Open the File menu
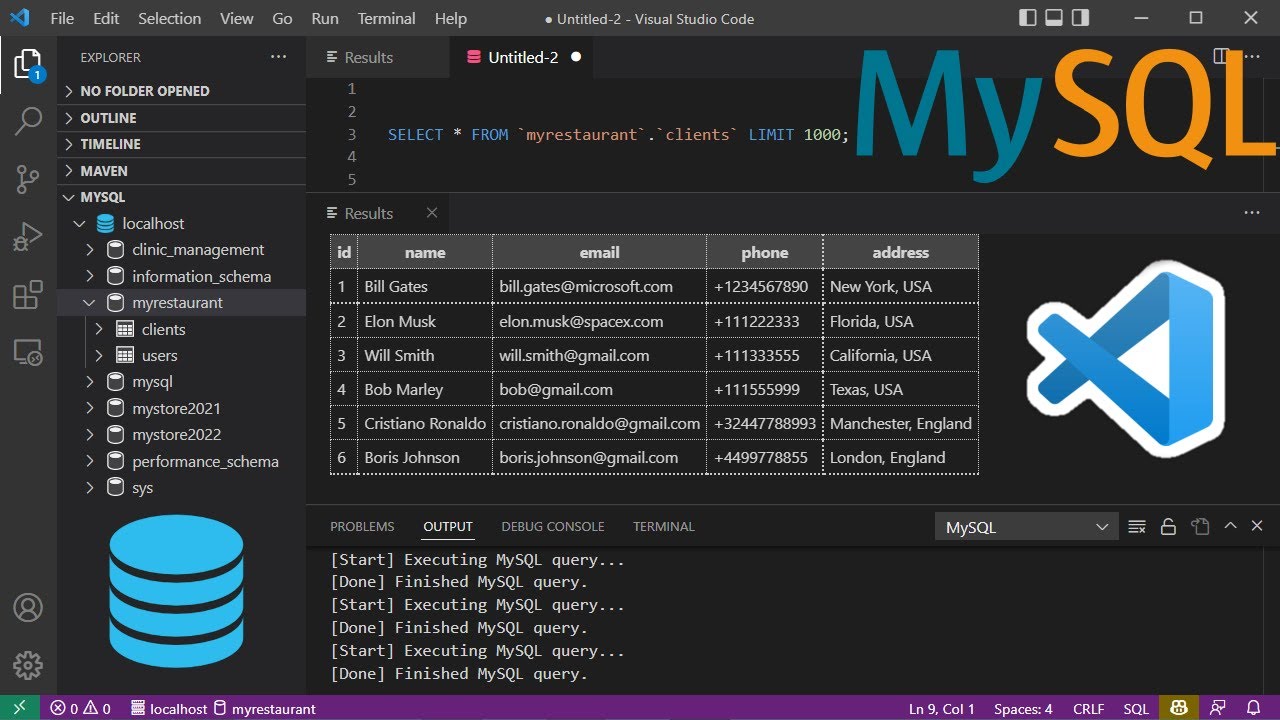Viewport: 1280px width, 720px height. pos(62,18)
